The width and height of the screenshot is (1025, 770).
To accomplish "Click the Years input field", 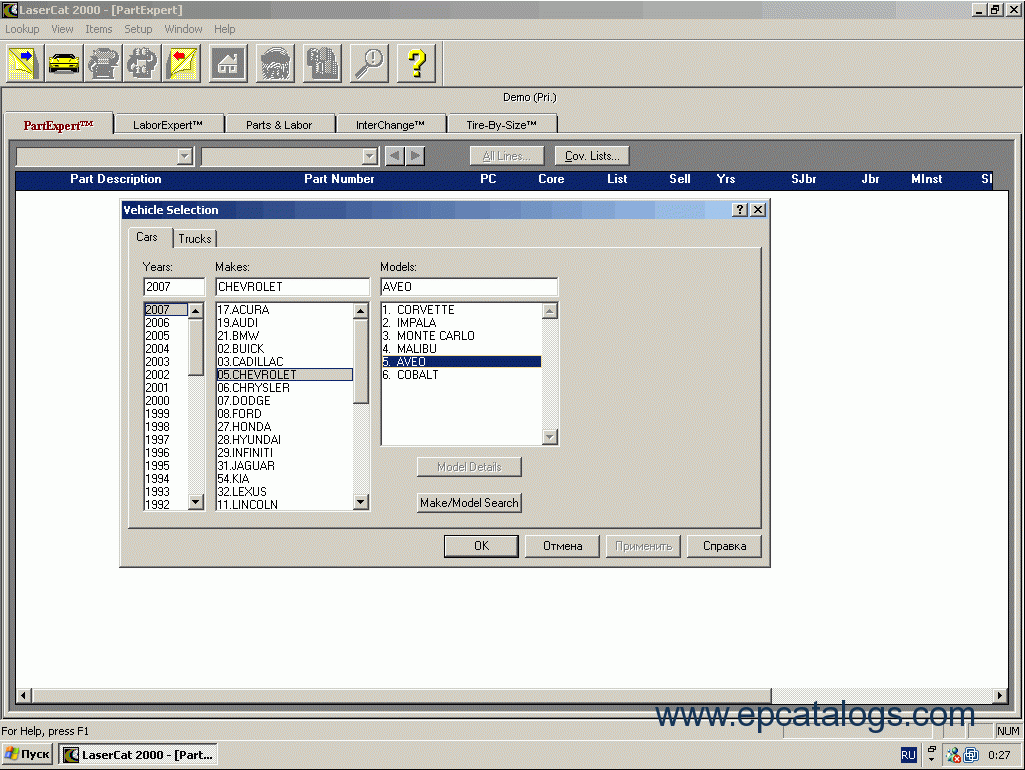I will click(x=174, y=287).
